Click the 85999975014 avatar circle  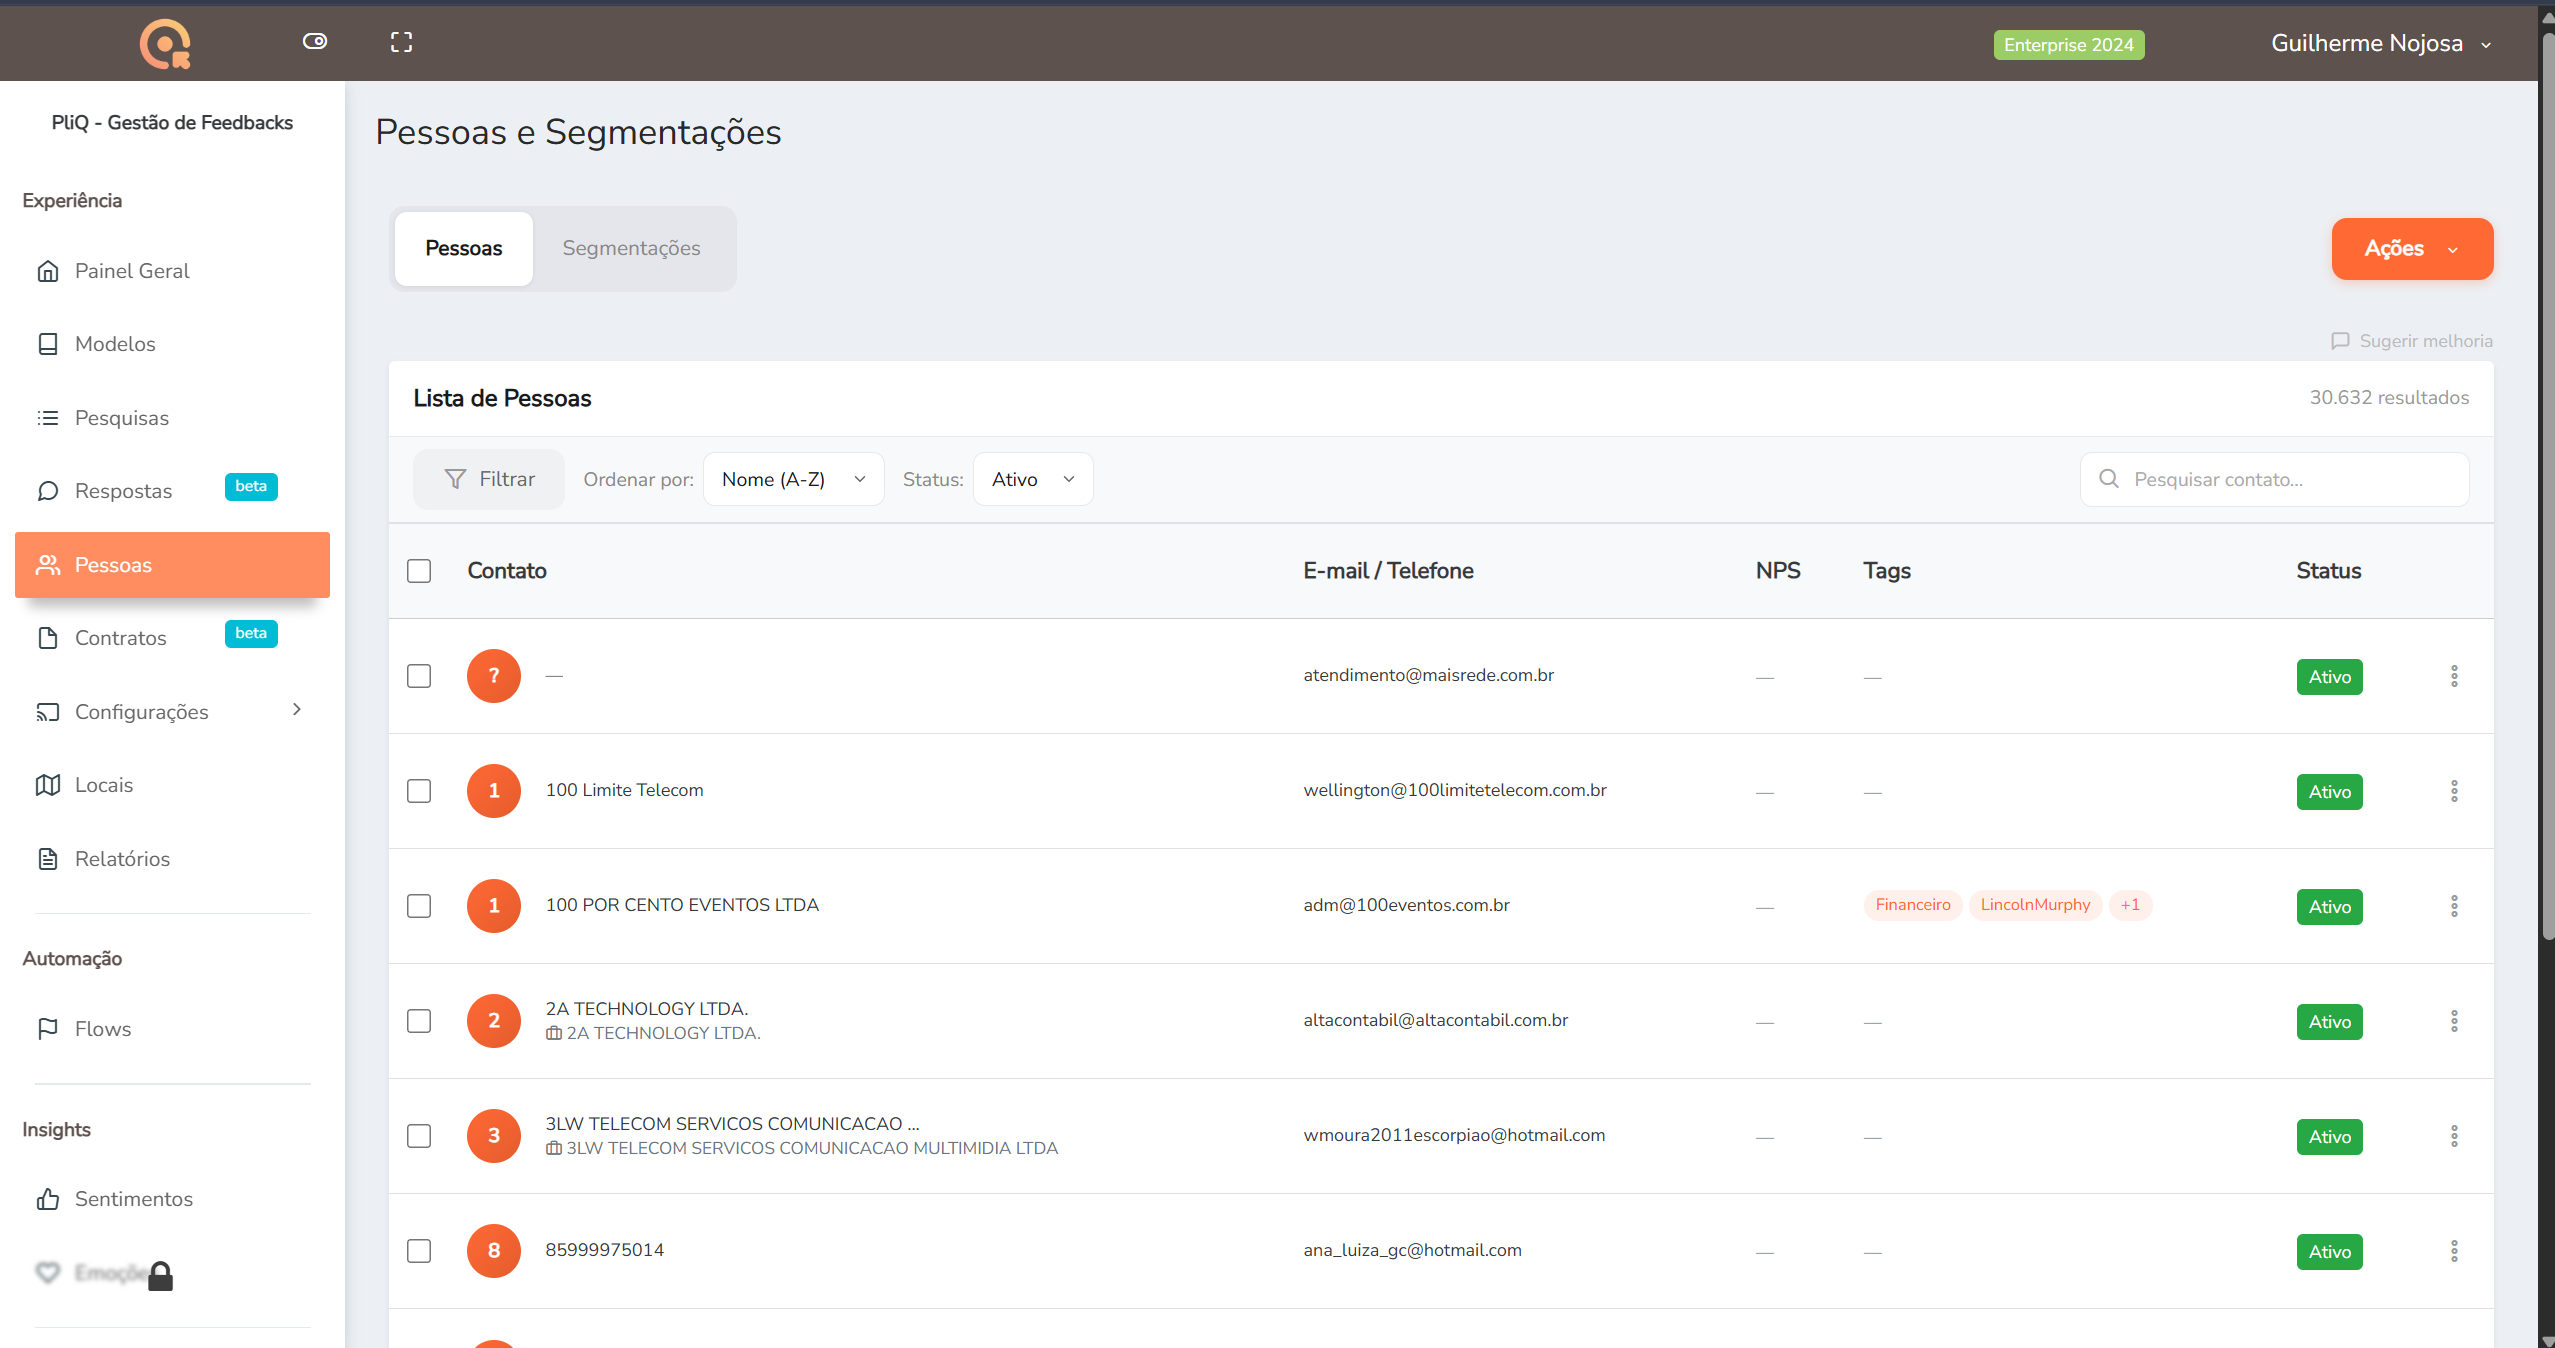tap(494, 1251)
